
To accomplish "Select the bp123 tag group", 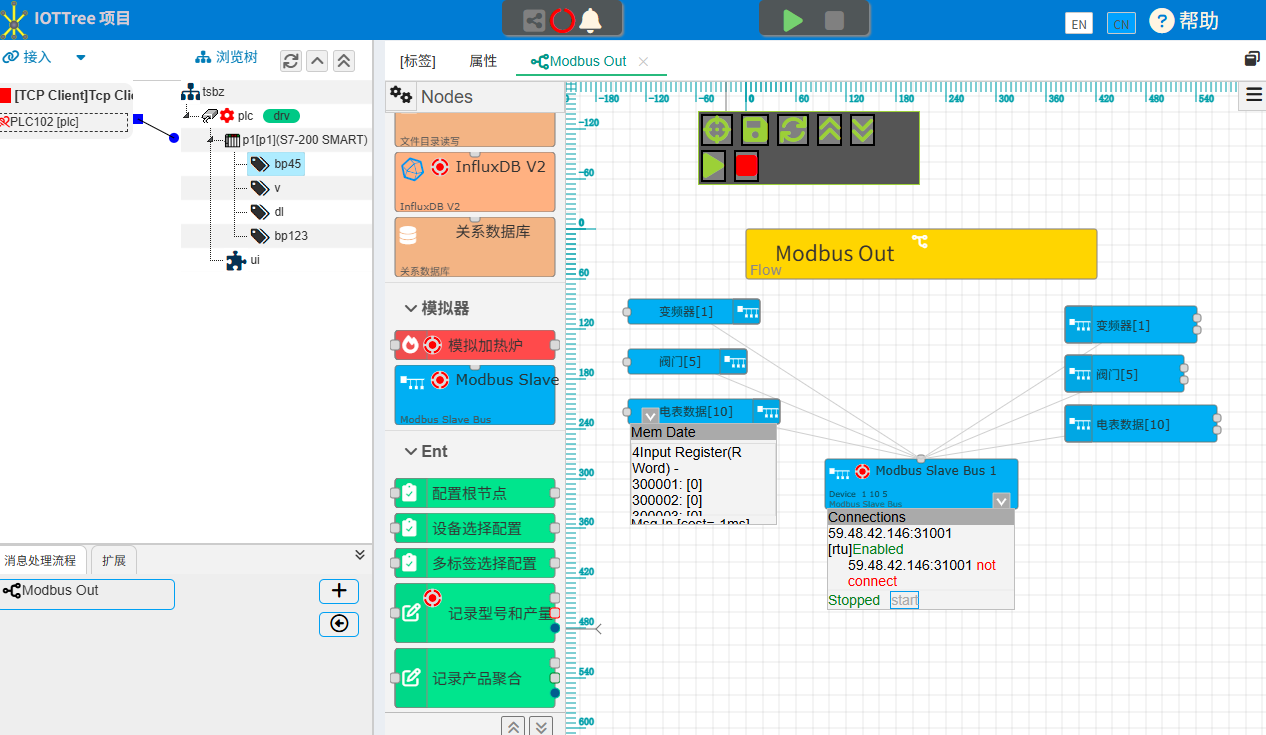I will point(280,236).
